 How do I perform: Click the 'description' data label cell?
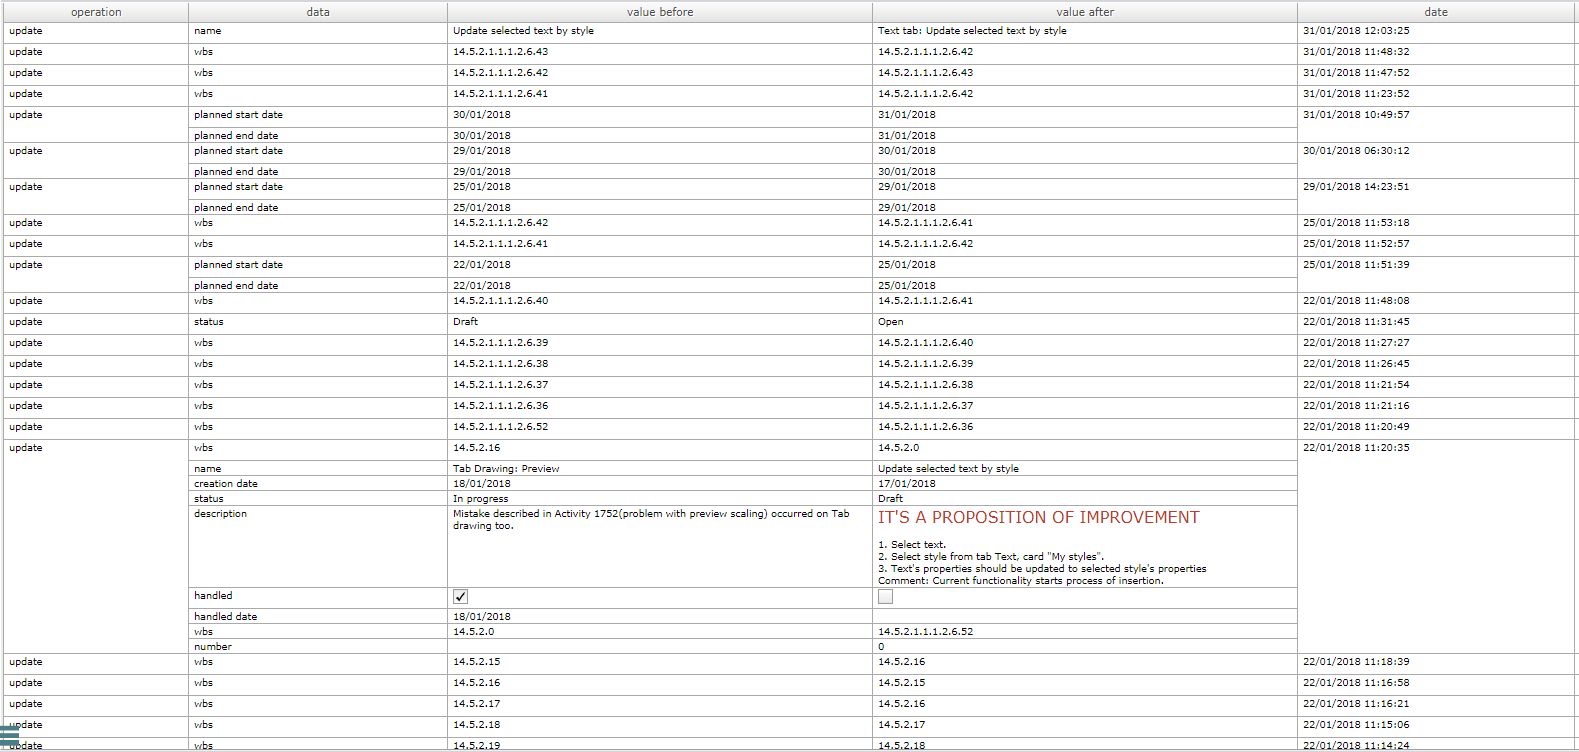[x=220, y=514]
